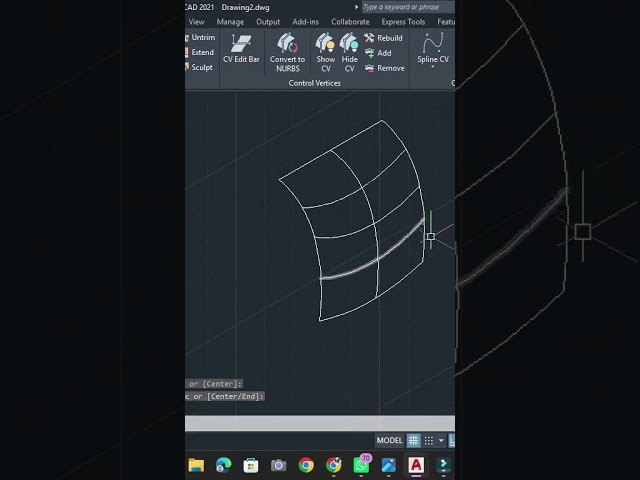The height and width of the screenshot is (480, 640).
Task: Click the keyword search field
Action: [408, 7]
